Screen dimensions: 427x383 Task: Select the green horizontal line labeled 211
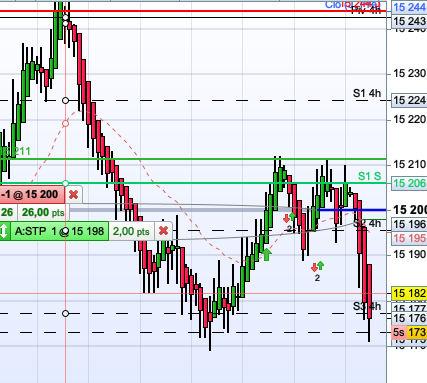point(193,159)
